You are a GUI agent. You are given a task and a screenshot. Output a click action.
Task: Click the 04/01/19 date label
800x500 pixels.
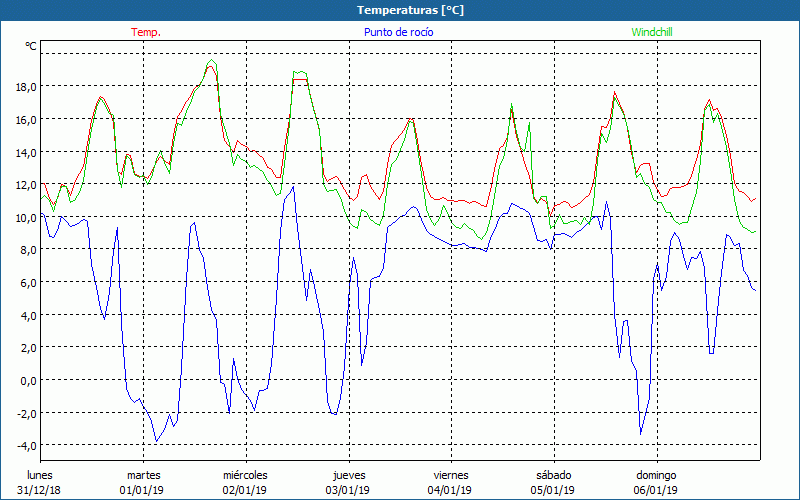coord(449,490)
